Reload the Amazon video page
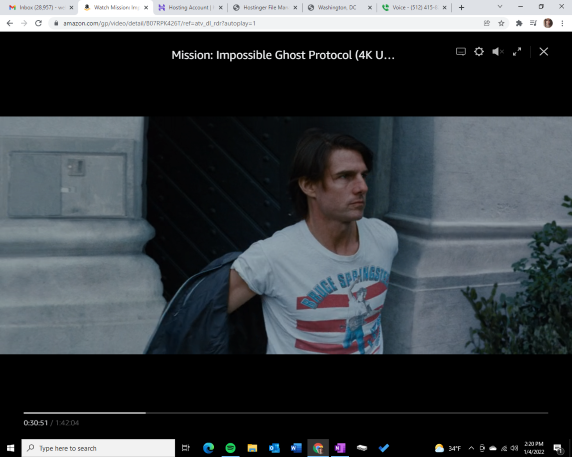 [x=38, y=23]
